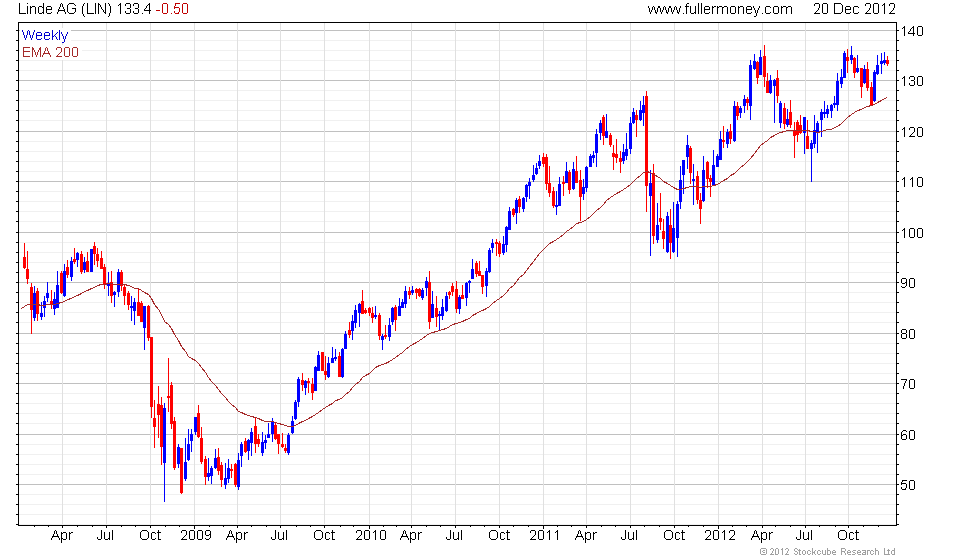Click the chart date '20 Dec 2012'
The width and height of the screenshot is (980, 560).
tap(854, 9)
